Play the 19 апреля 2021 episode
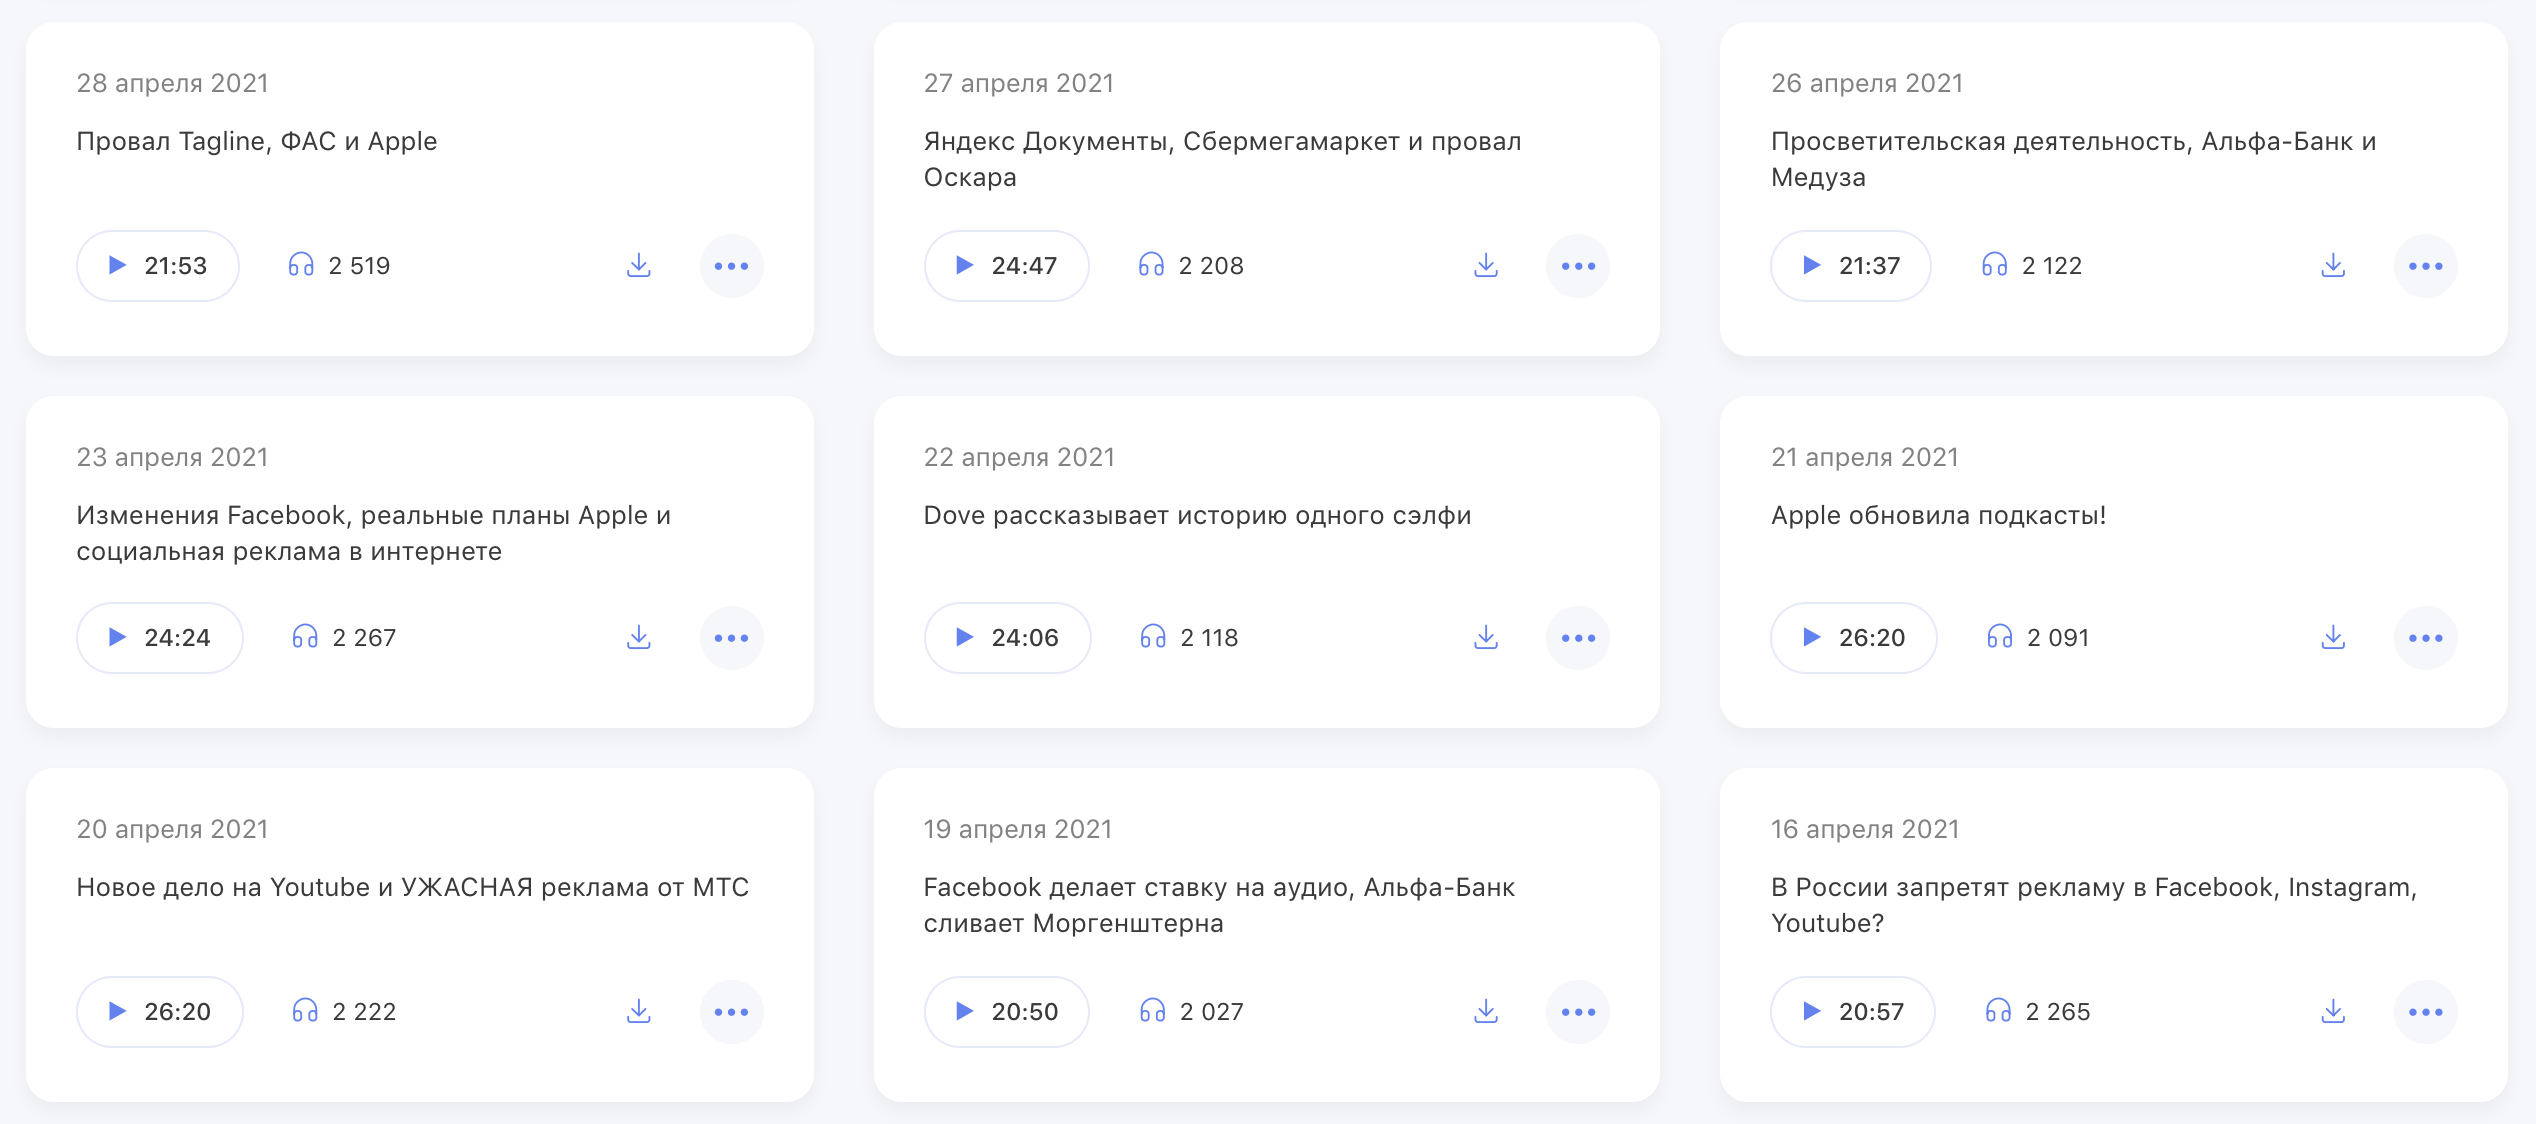The height and width of the screenshot is (1124, 2536). point(1006,1012)
